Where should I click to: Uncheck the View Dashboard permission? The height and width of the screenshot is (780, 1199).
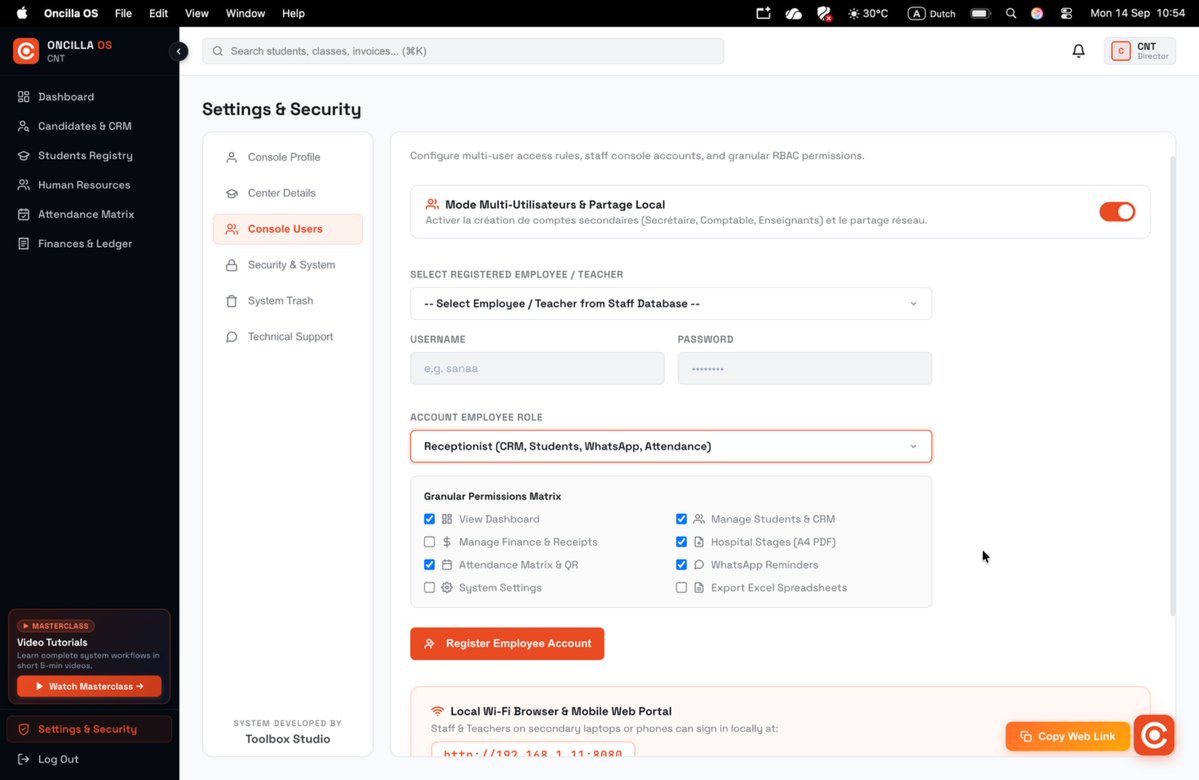point(429,518)
